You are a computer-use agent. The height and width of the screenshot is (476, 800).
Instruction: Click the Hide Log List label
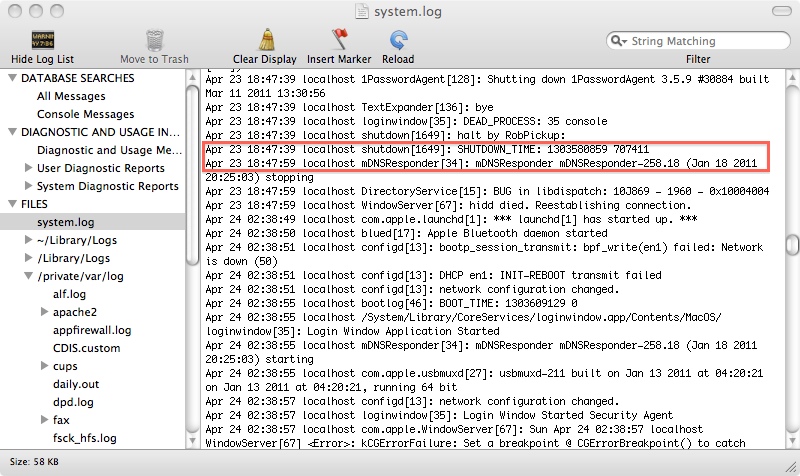(x=42, y=59)
